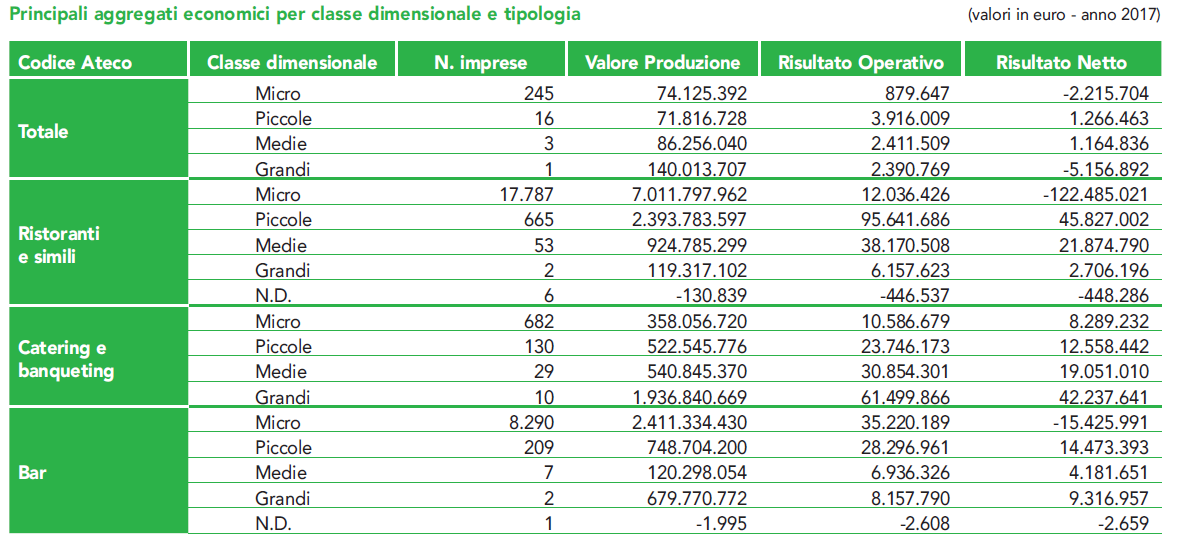The width and height of the screenshot is (1177, 549).
Task: Select the Ristoranti e simili category cell
Action: pyautogui.click(x=60, y=245)
